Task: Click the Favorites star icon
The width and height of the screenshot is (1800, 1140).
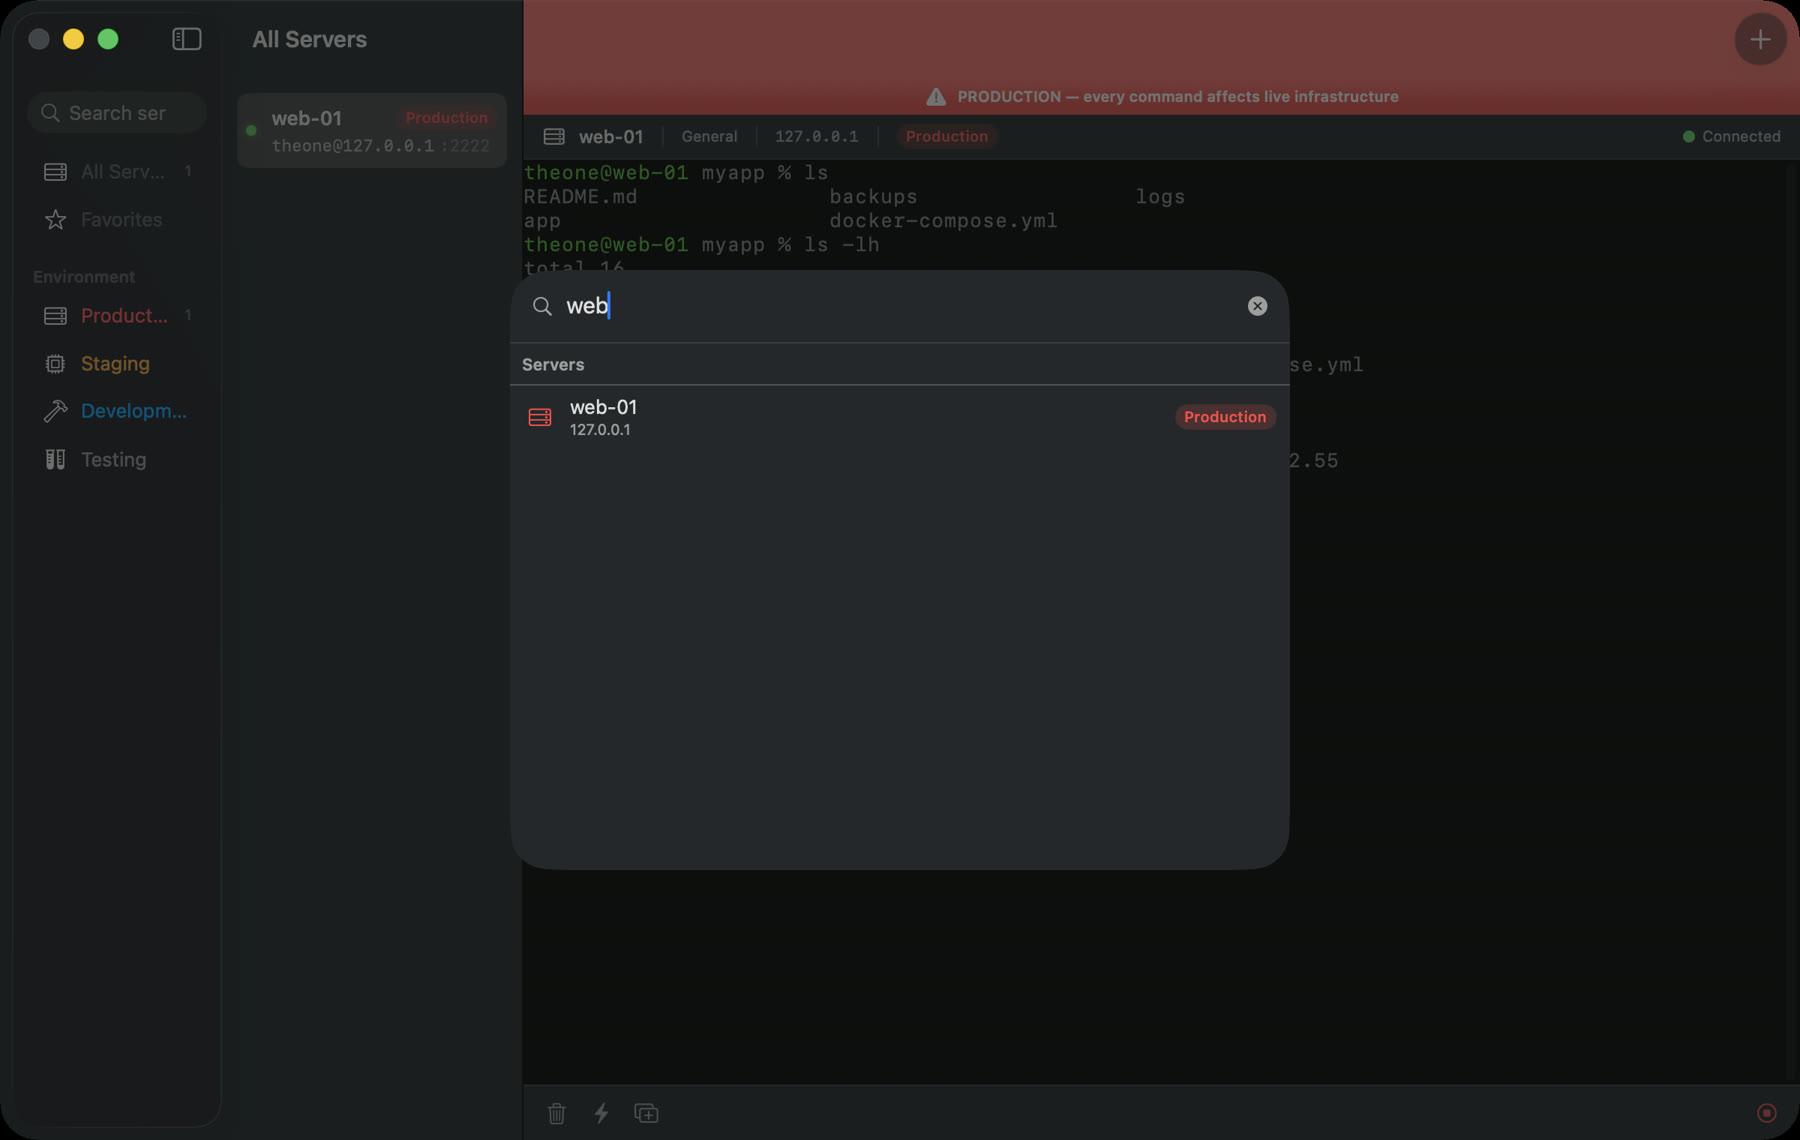Action: coord(56,220)
